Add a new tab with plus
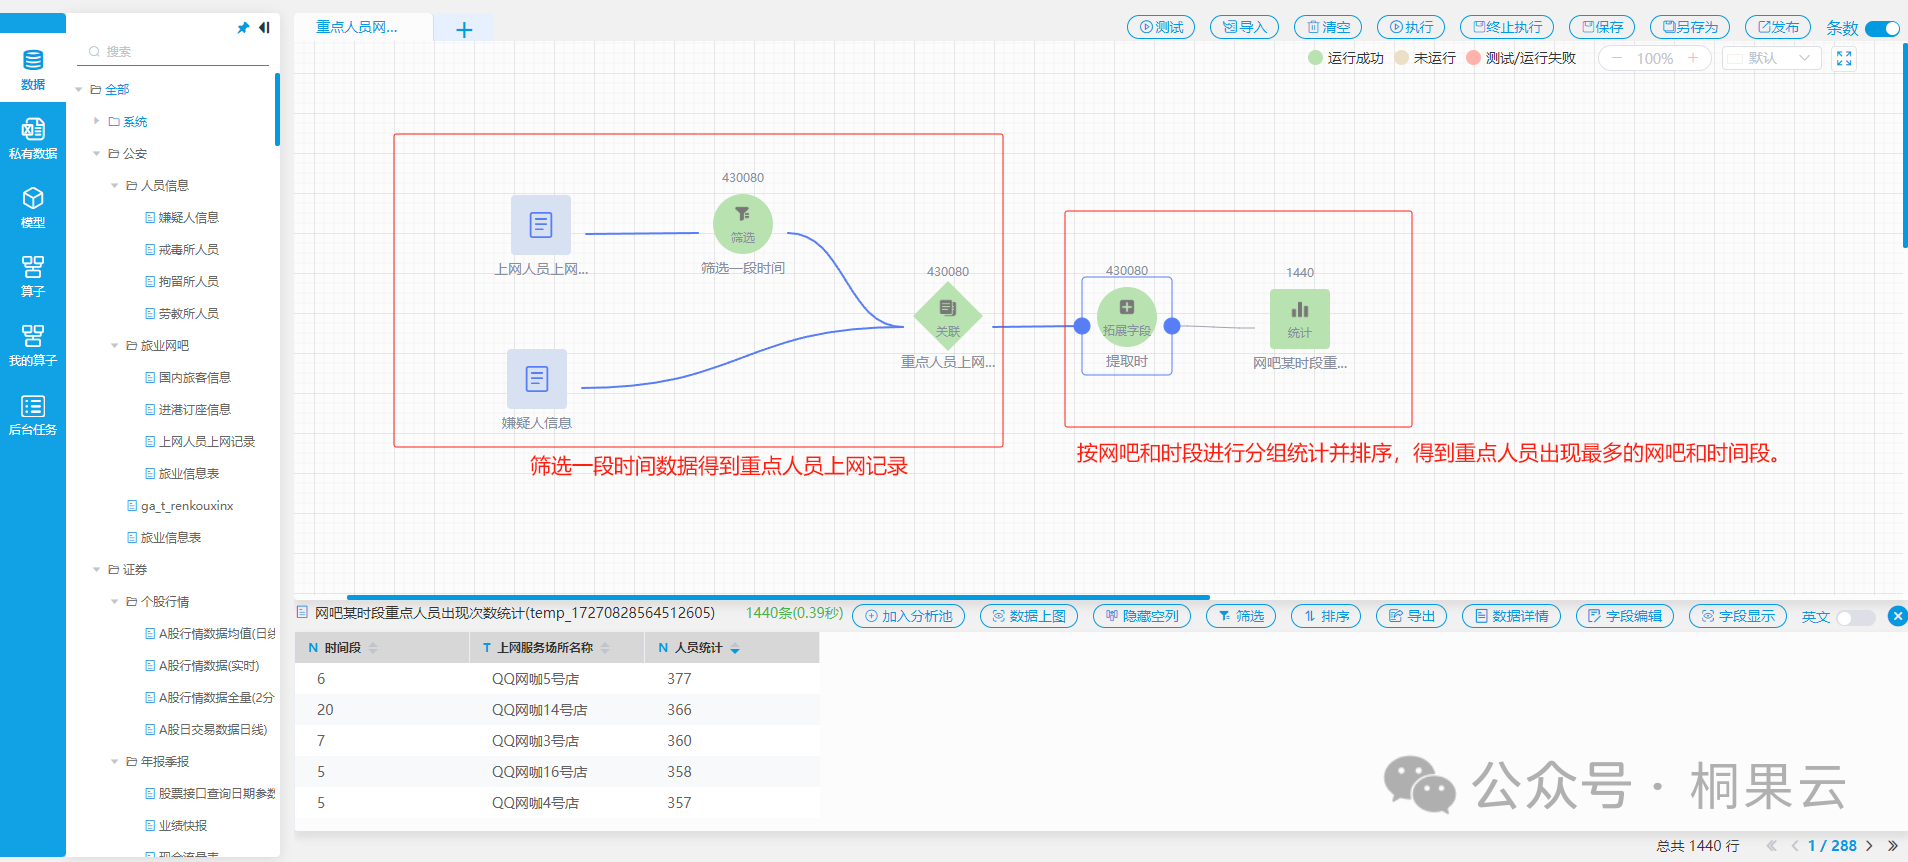This screenshot has height=862, width=1908. (x=464, y=30)
